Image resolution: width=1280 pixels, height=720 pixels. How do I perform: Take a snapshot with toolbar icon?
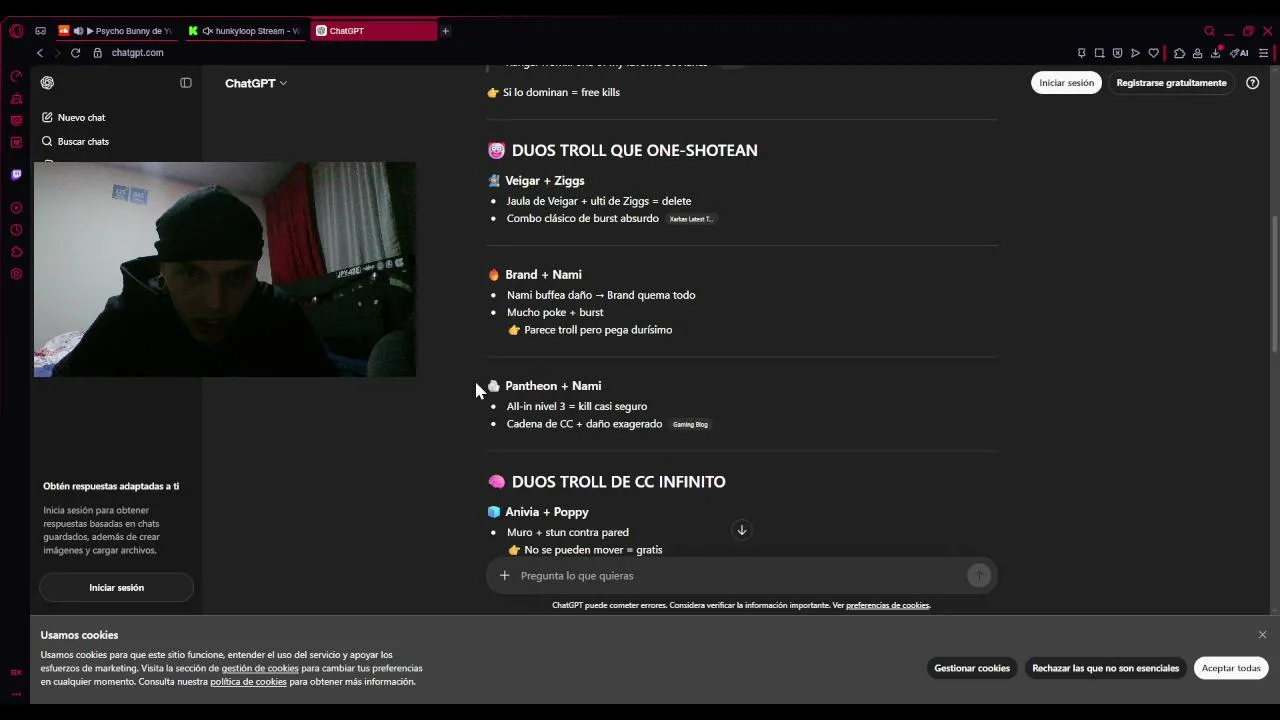[1099, 53]
